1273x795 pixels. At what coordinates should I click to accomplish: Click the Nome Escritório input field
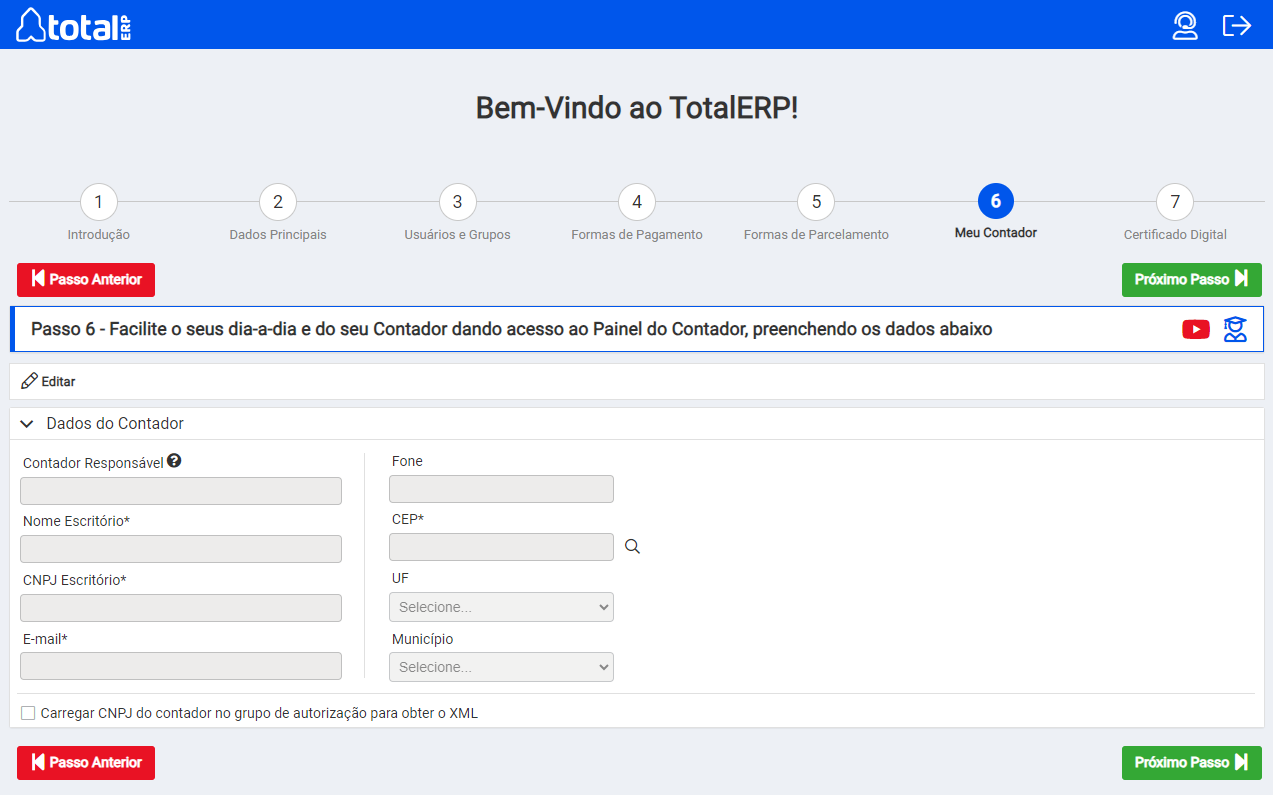pyautogui.click(x=181, y=549)
